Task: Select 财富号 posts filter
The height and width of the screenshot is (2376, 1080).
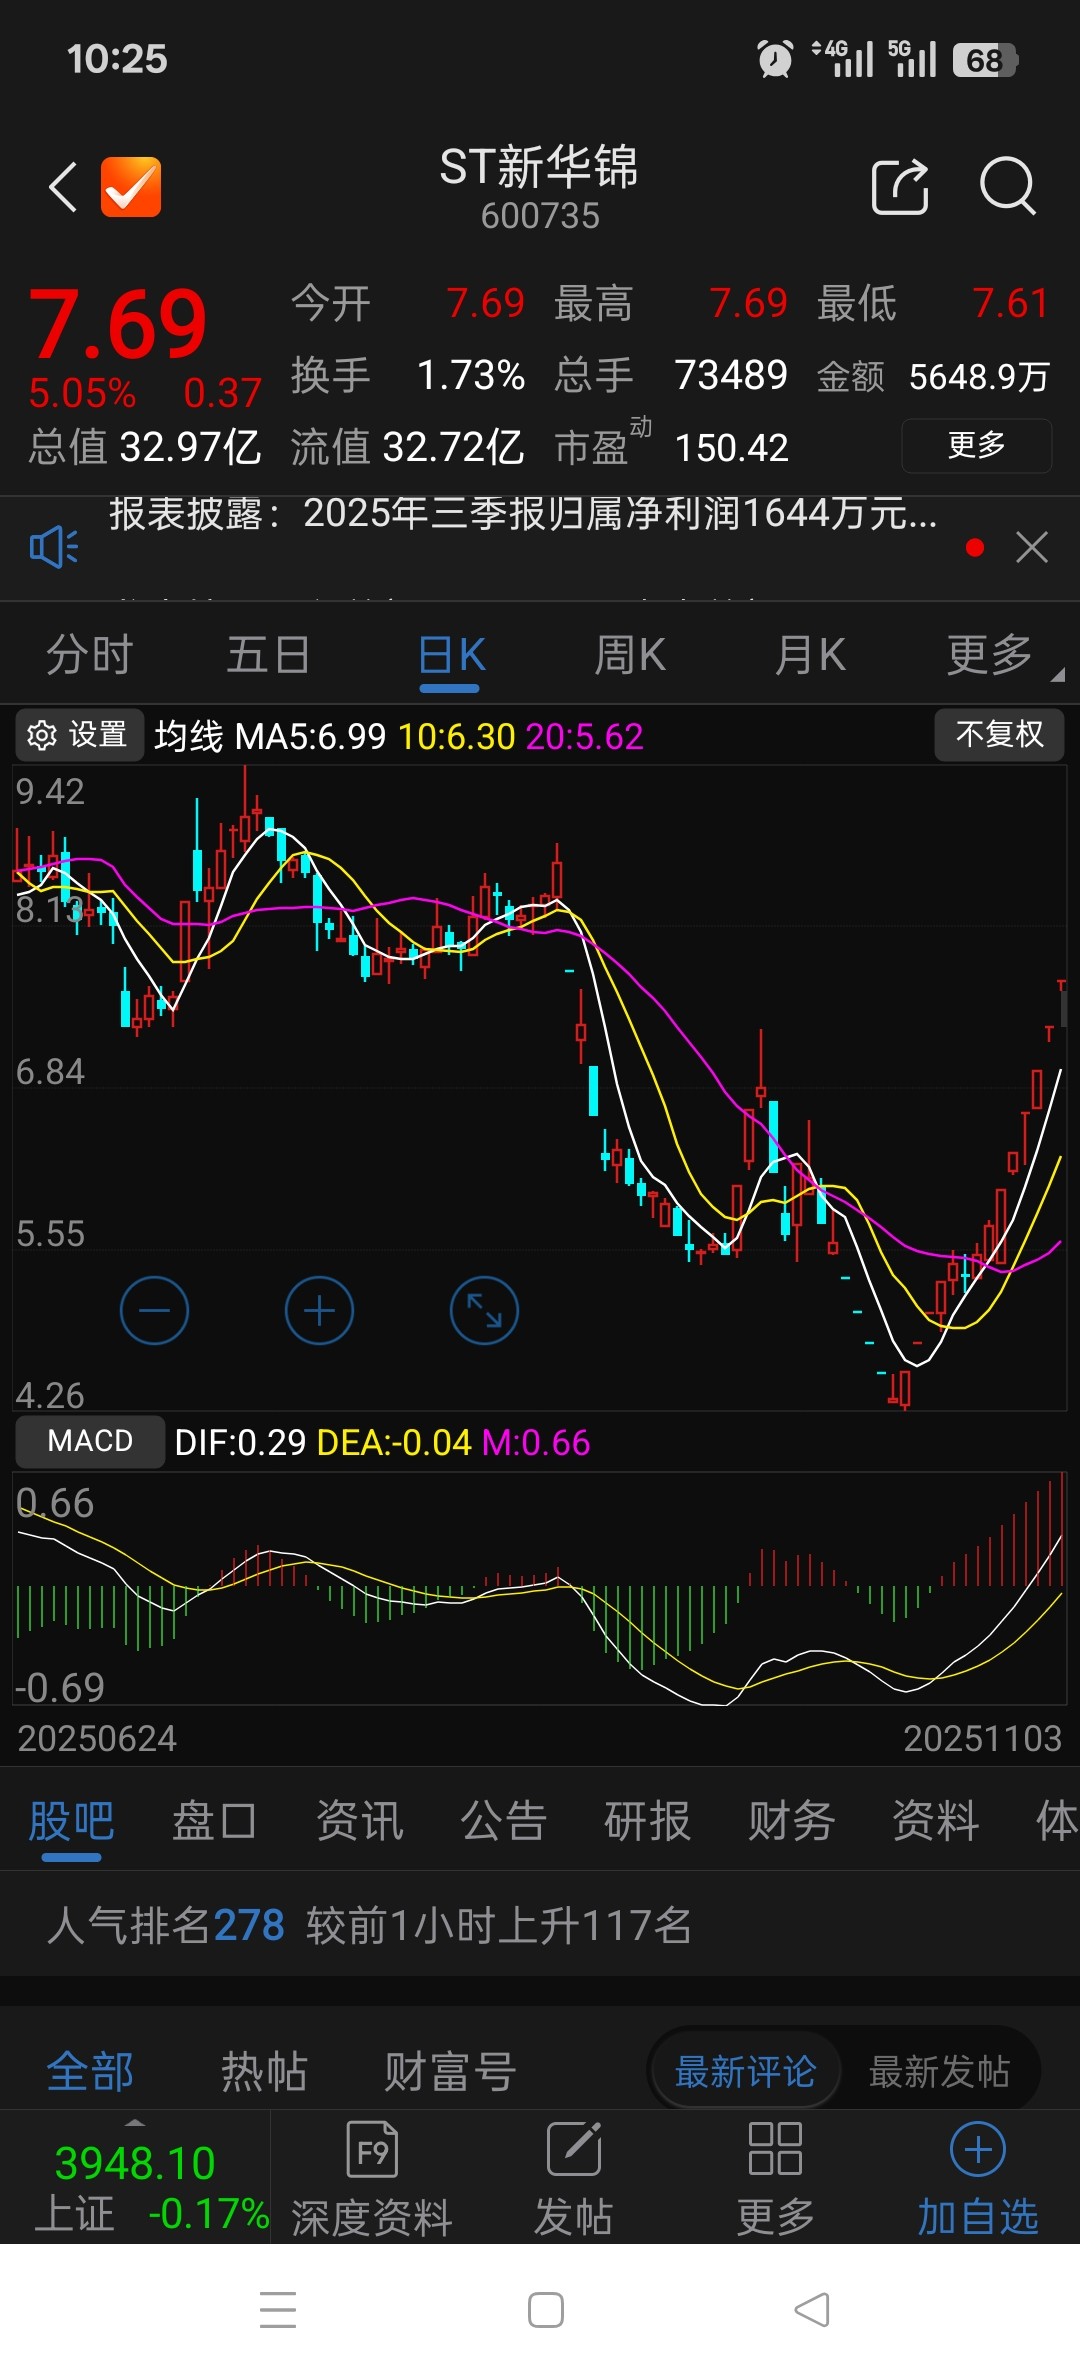Action: pyautogui.click(x=450, y=2071)
